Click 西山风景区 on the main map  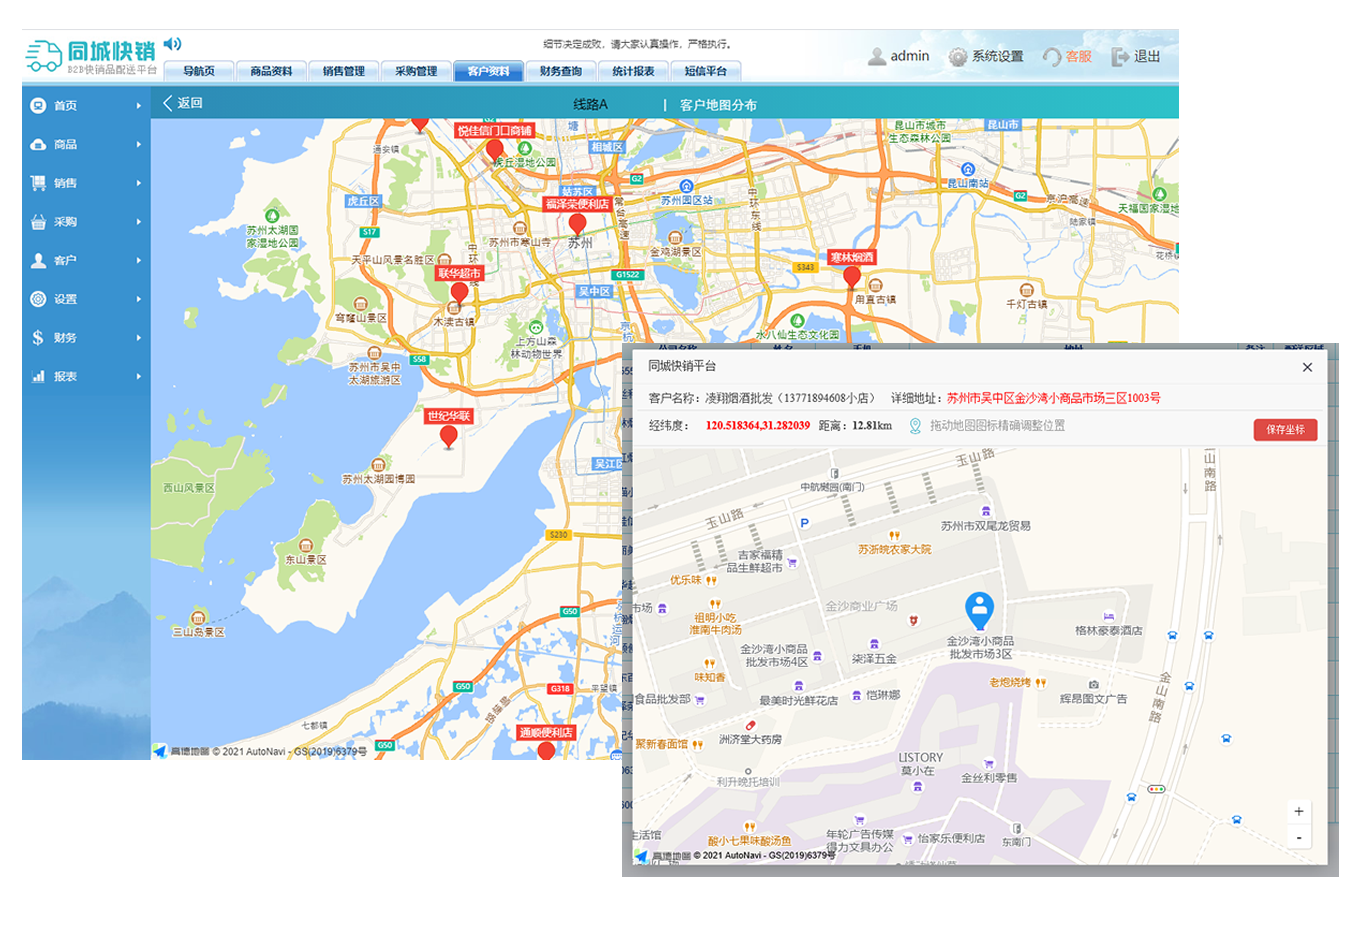coord(189,488)
